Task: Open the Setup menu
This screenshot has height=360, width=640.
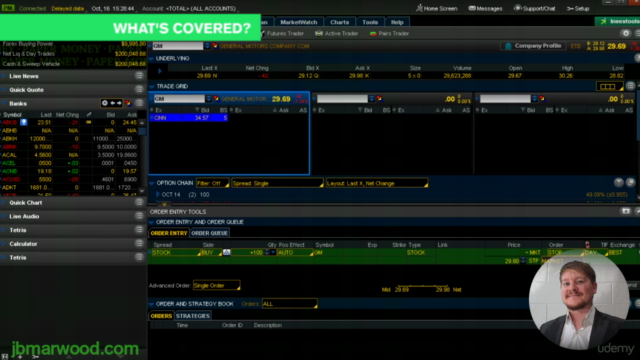Action: click(x=578, y=8)
